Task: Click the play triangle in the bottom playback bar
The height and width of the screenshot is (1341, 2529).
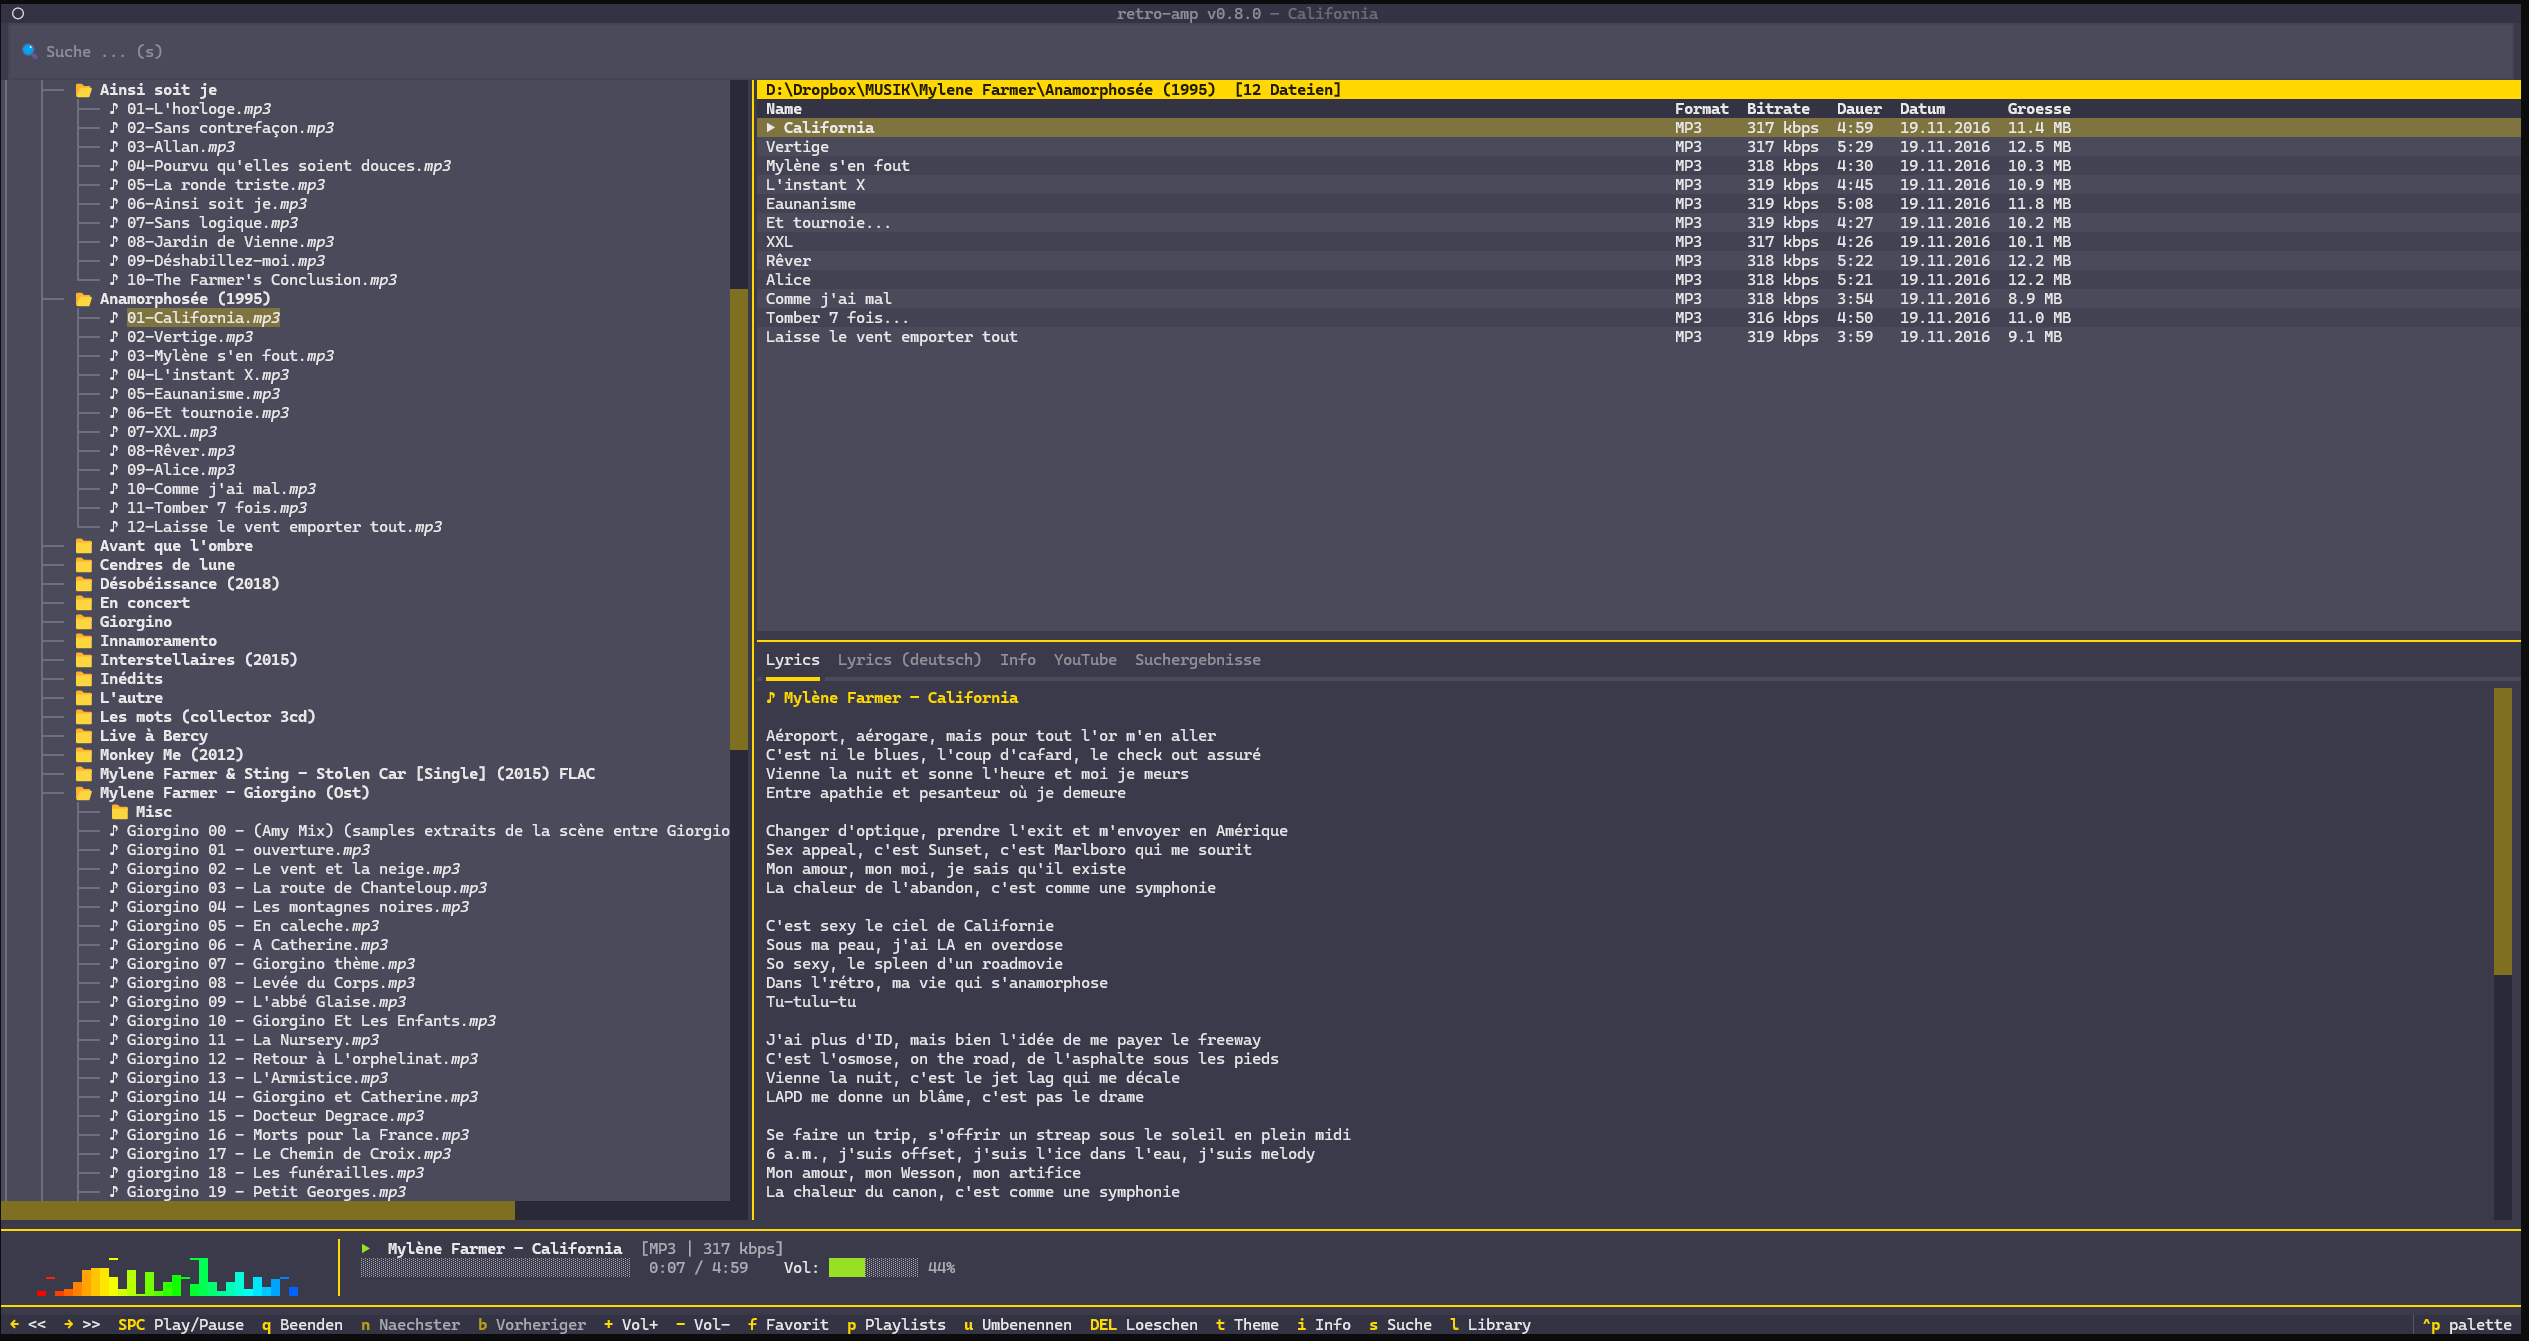Action: (364, 1248)
